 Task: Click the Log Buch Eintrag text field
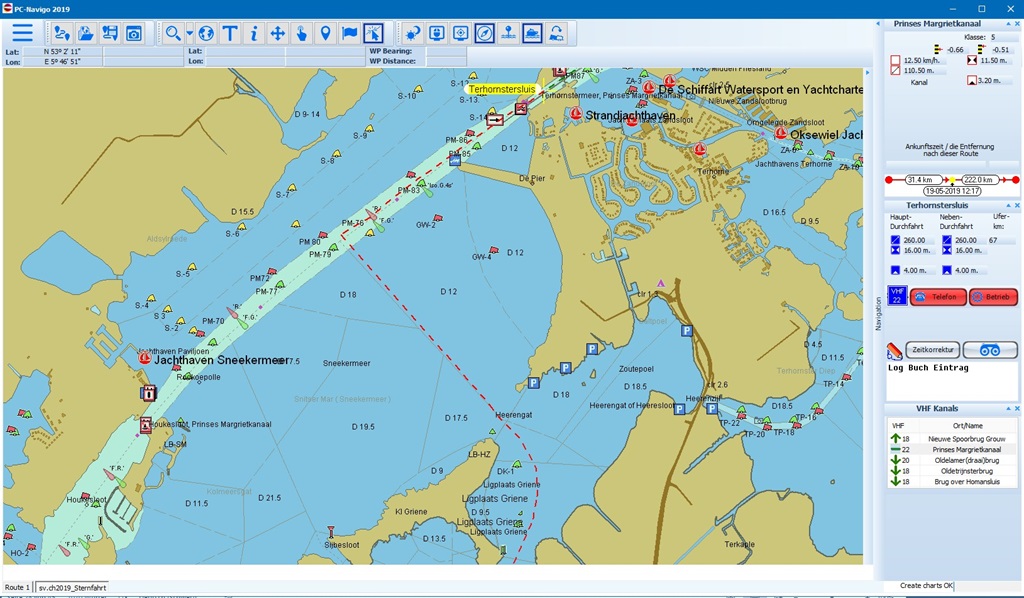click(951, 381)
